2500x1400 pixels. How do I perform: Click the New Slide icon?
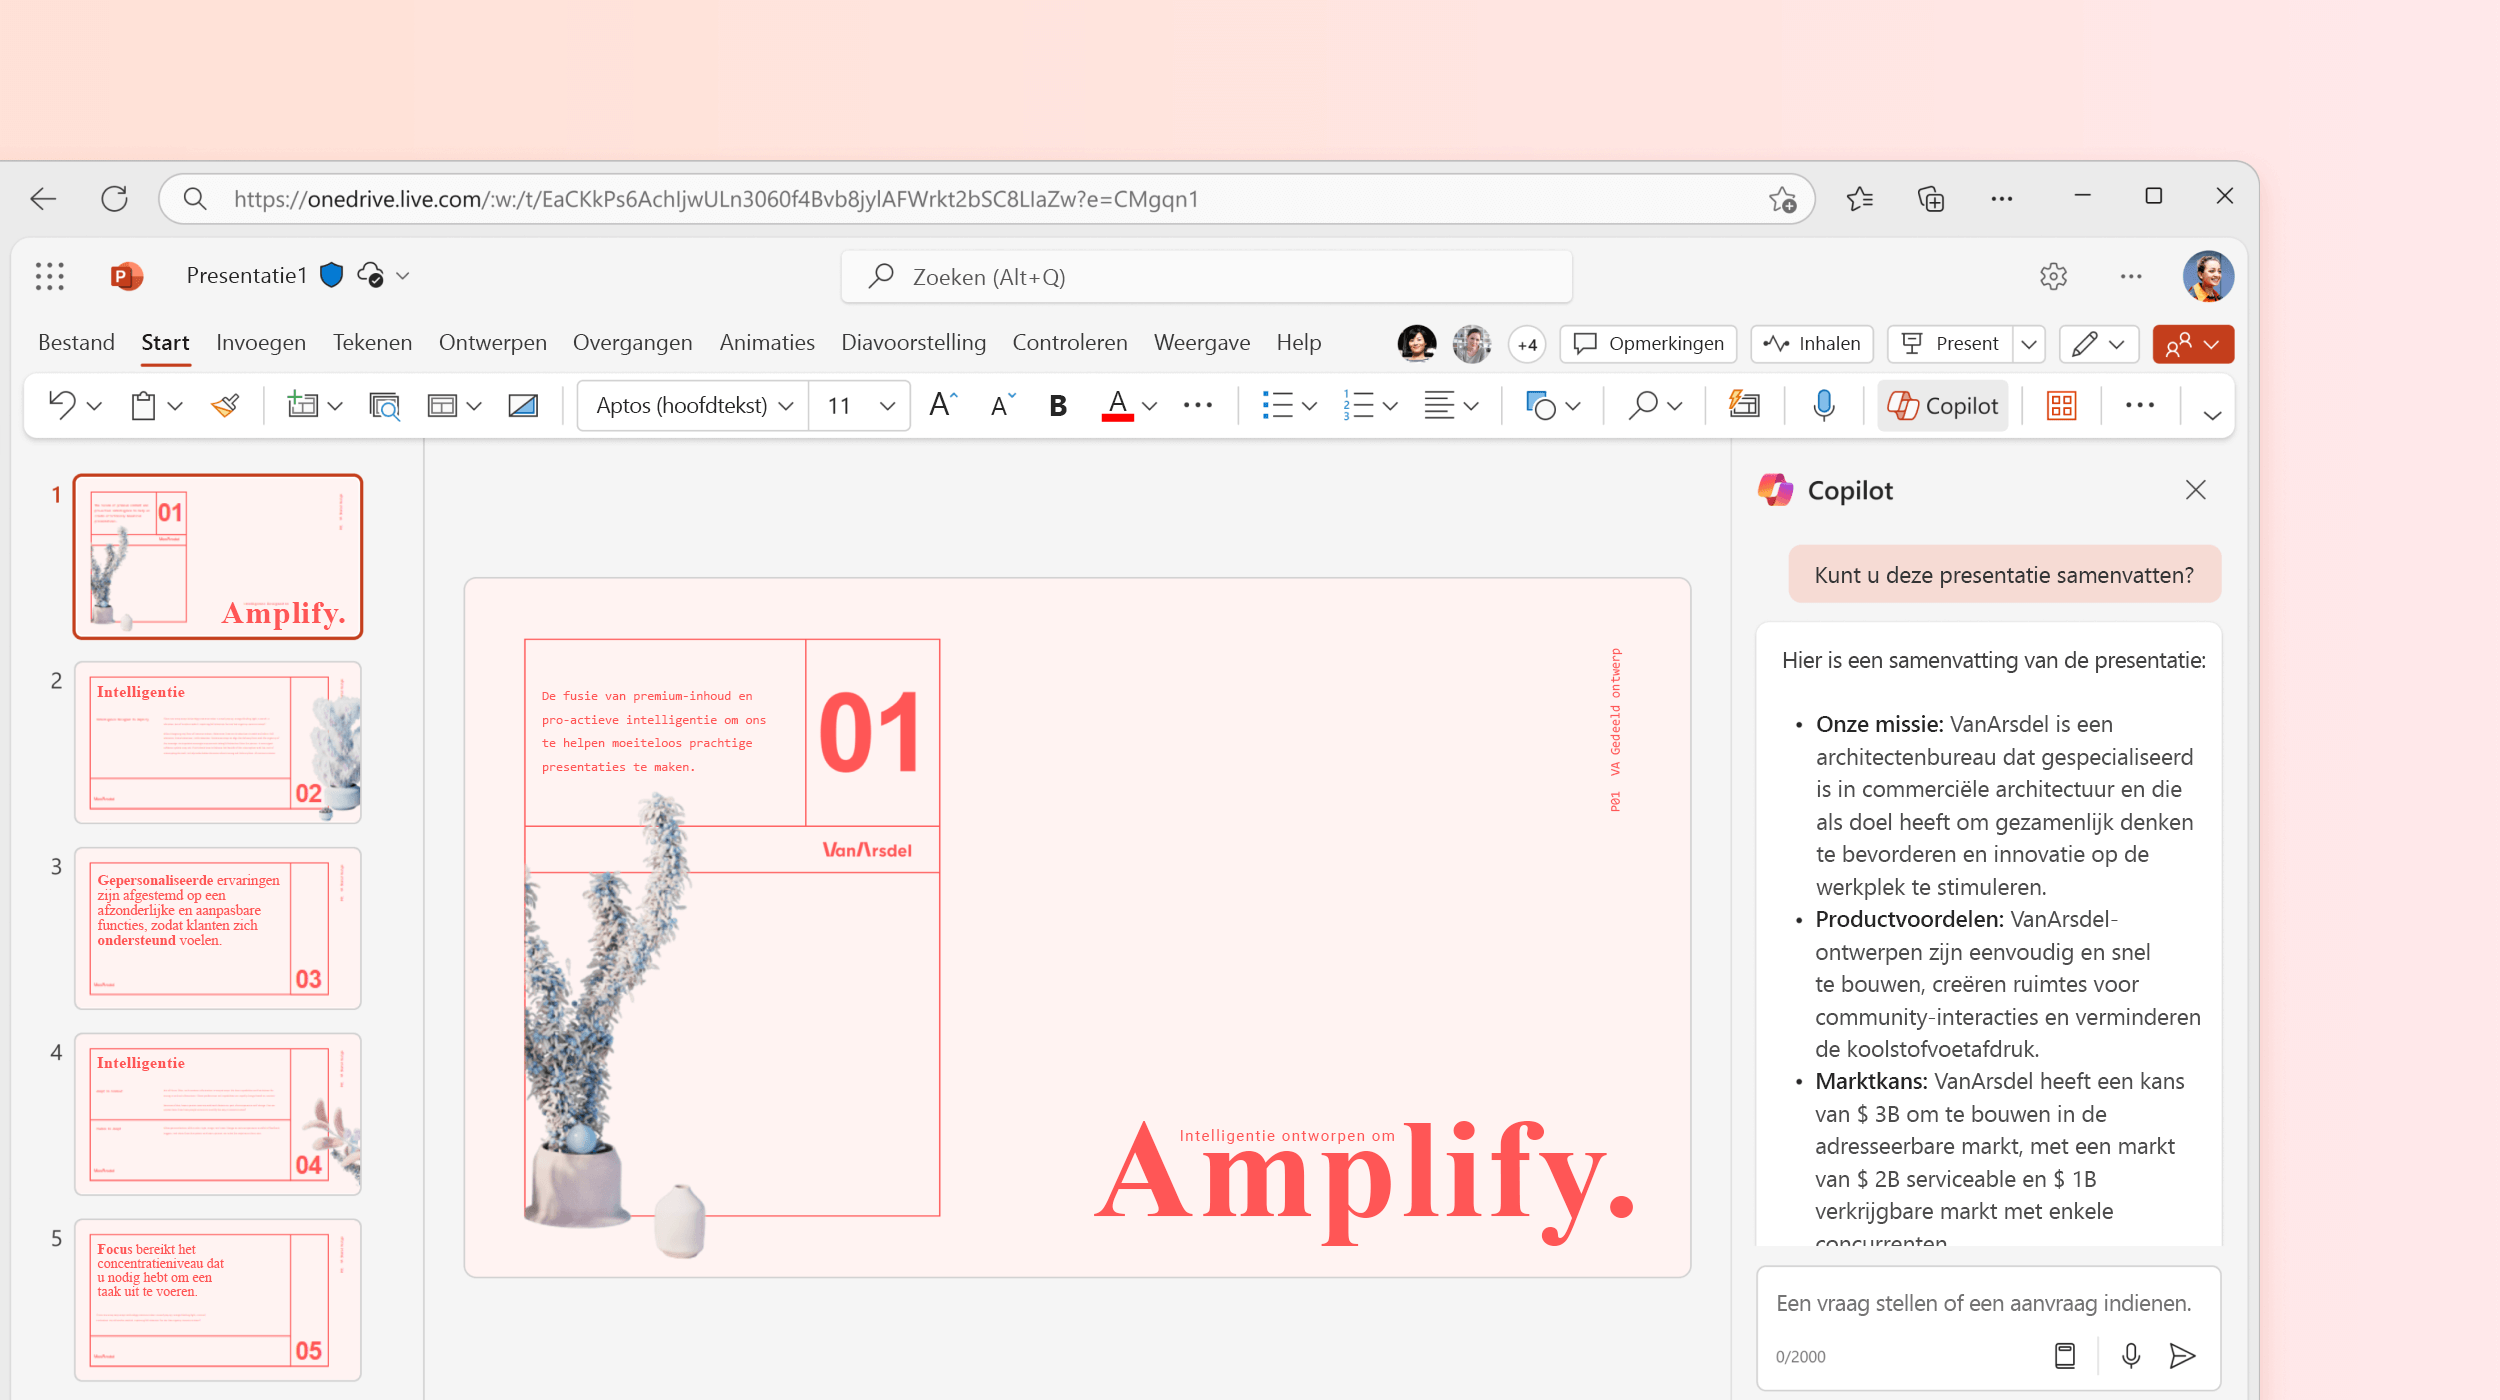click(302, 405)
